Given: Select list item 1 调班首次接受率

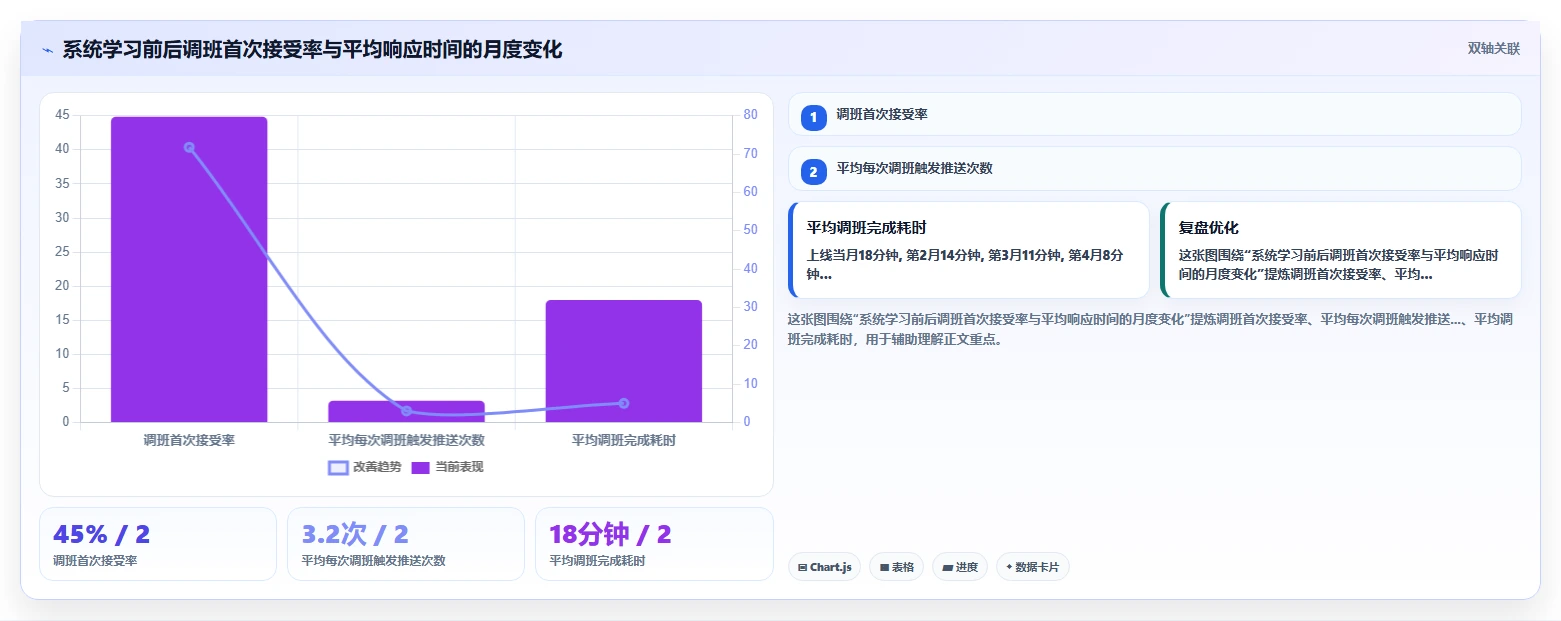Looking at the screenshot, I should tap(1154, 114).
